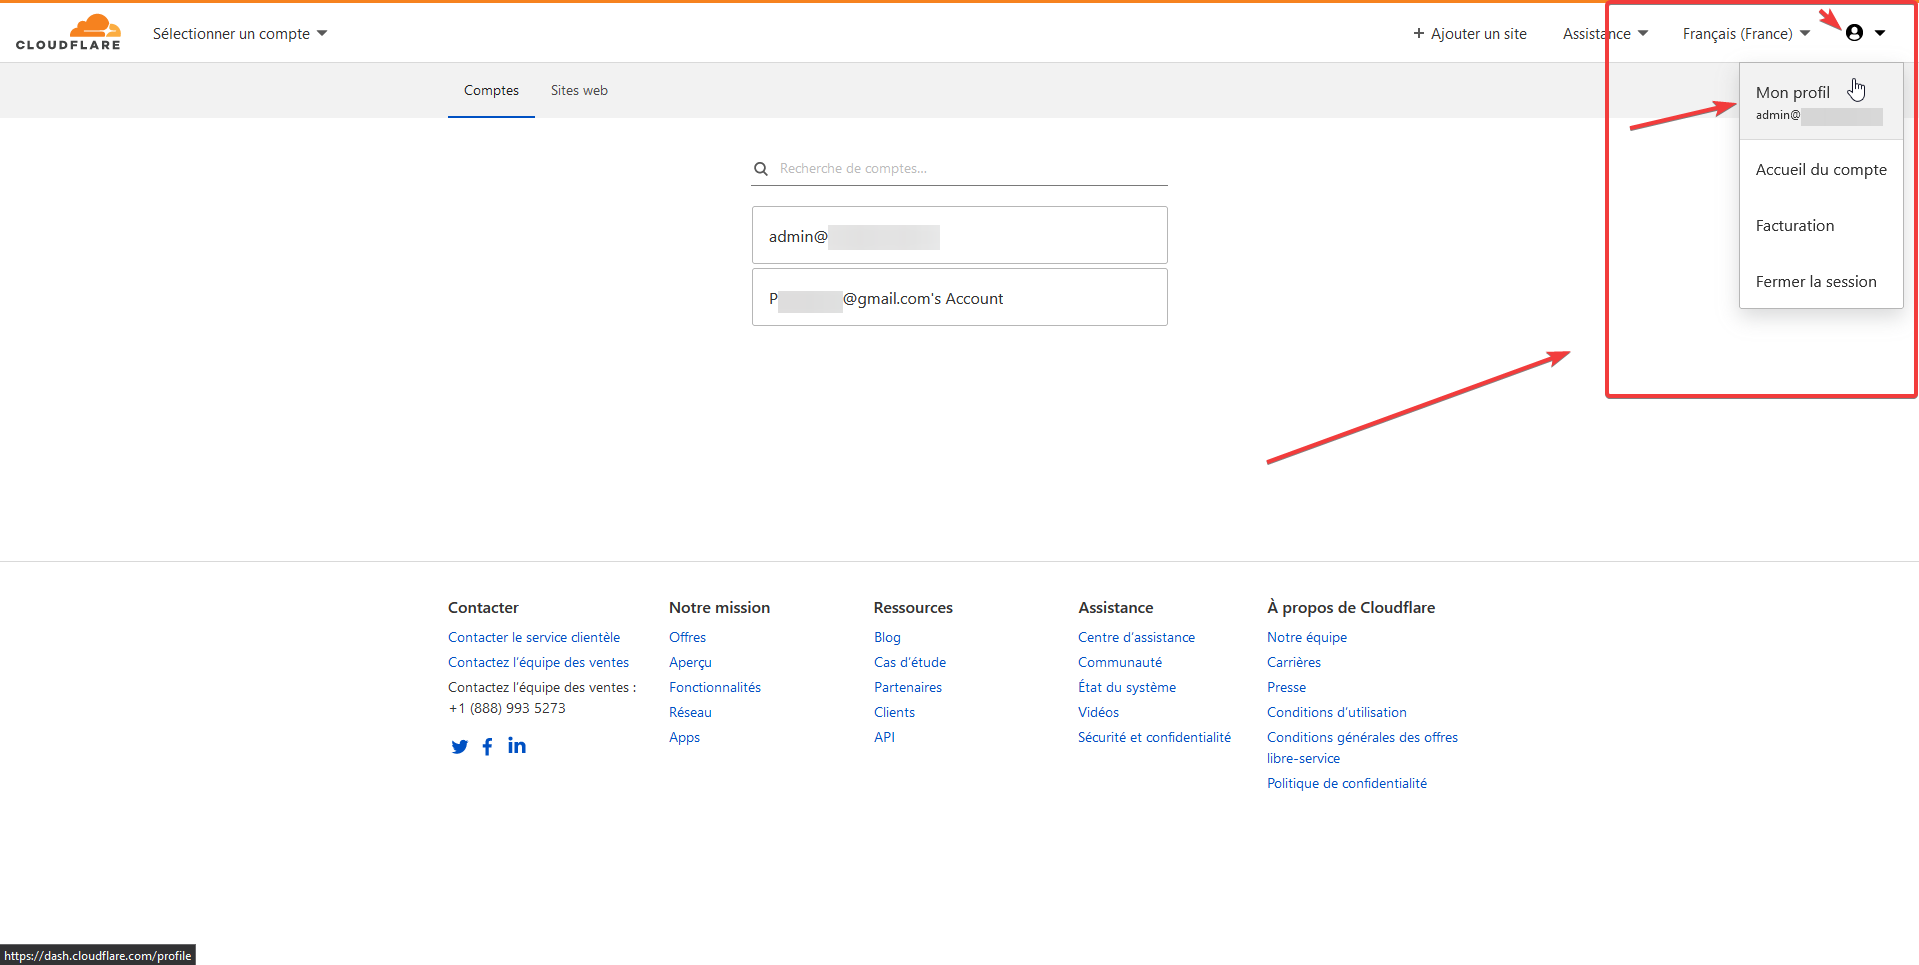
Task: Open the Assistance dropdown
Action: [1604, 33]
